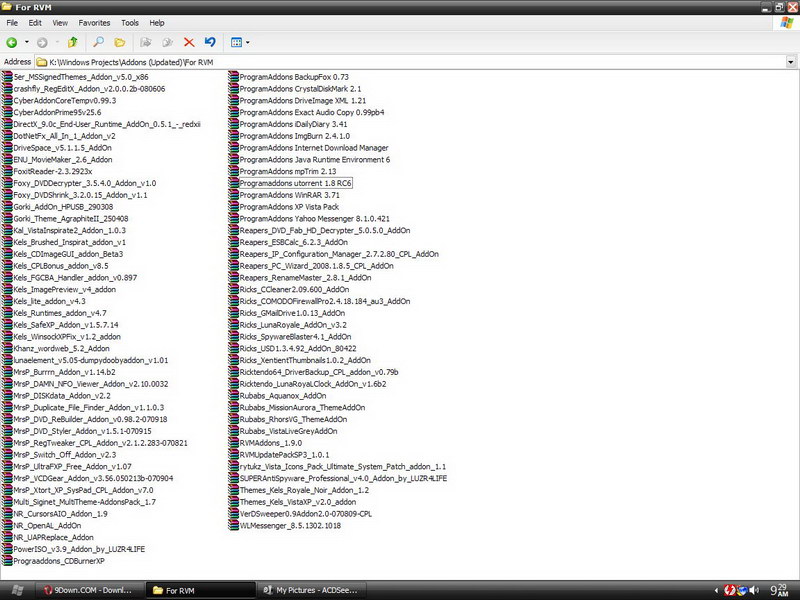Open the Search pane magnifier button
The image size is (800, 600).
point(98,42)
